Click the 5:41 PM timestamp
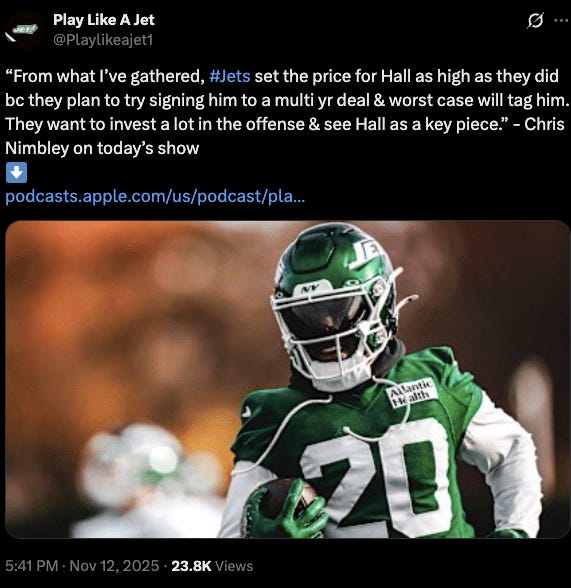 pyautogui.click(x=31, y=566)
